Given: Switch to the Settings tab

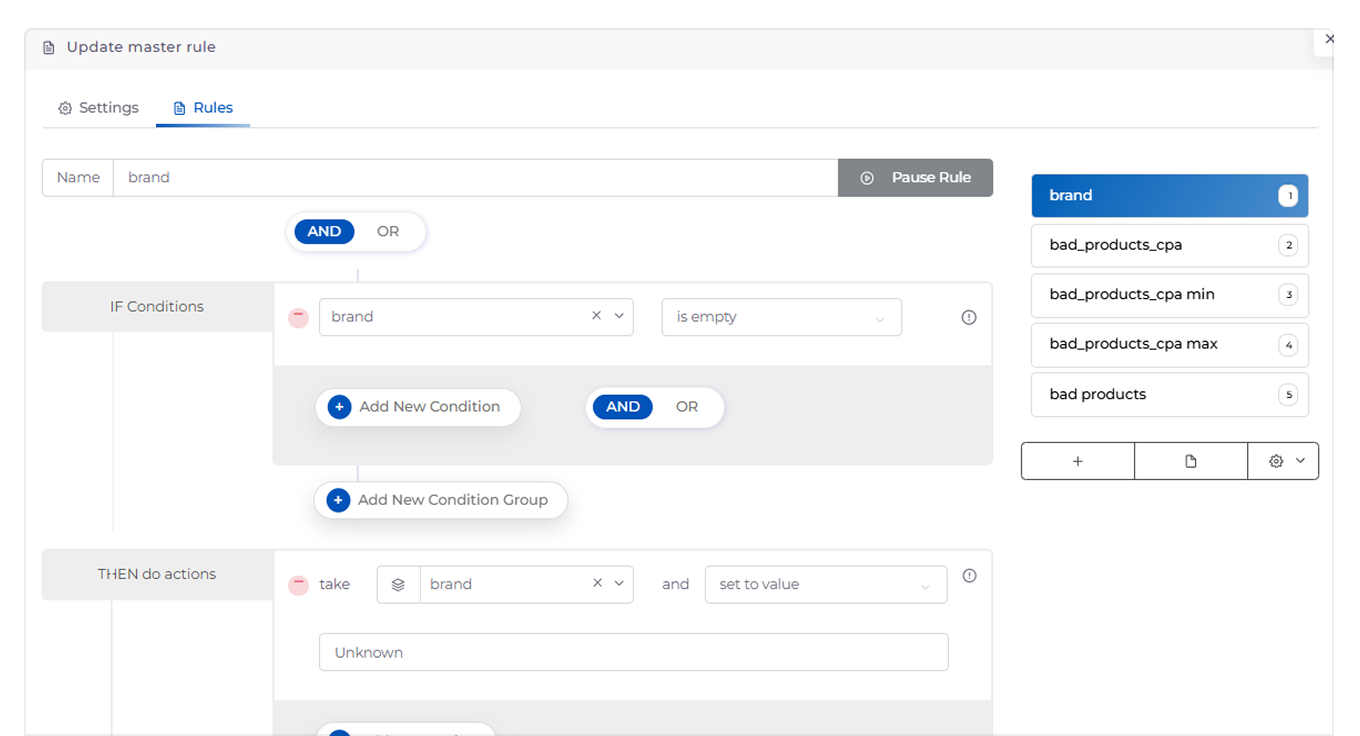Looking at the screenshot, I should pyautogui.click(x=98, y=108).
